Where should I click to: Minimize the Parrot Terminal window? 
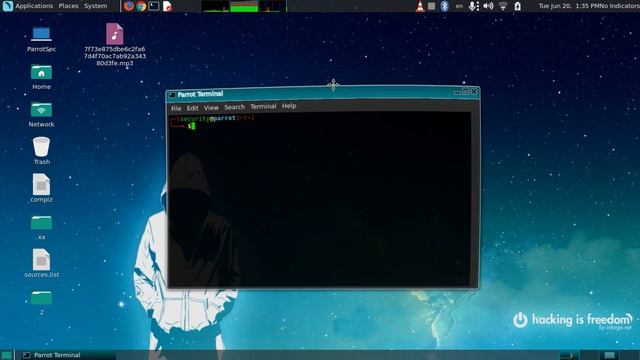click(457, 93)
